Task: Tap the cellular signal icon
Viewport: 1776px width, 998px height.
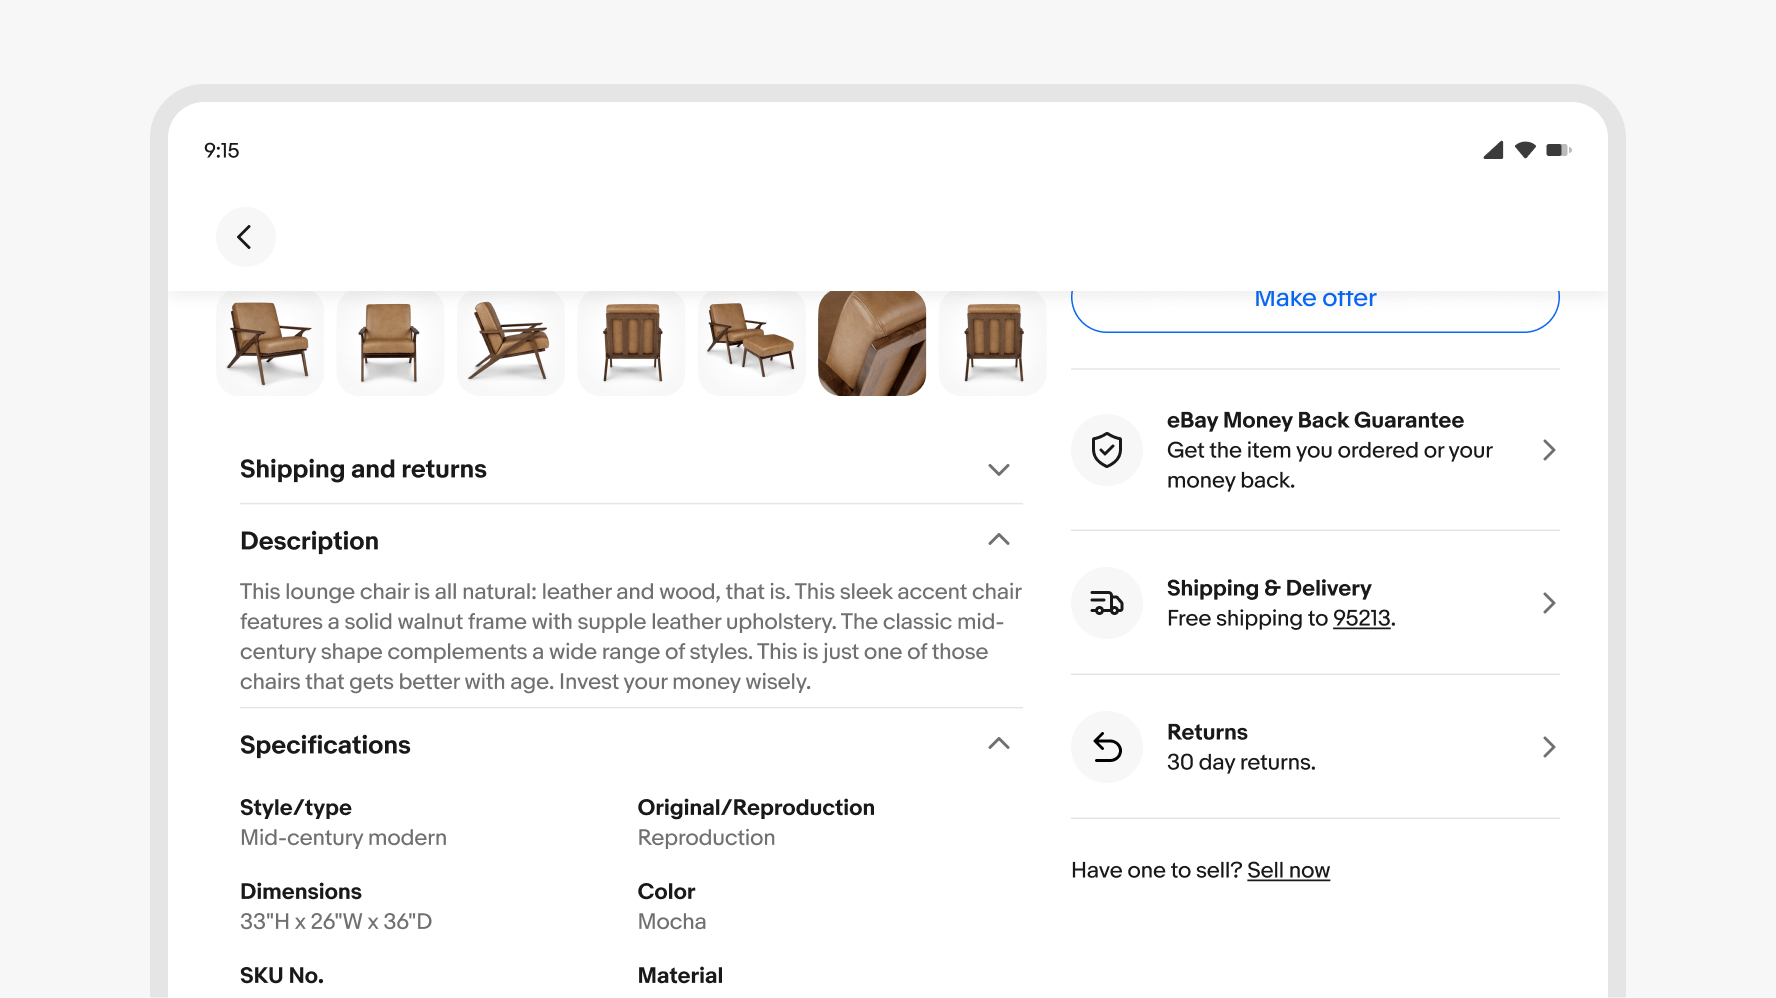Action: pyautogui.click(x=1493, y=150)
